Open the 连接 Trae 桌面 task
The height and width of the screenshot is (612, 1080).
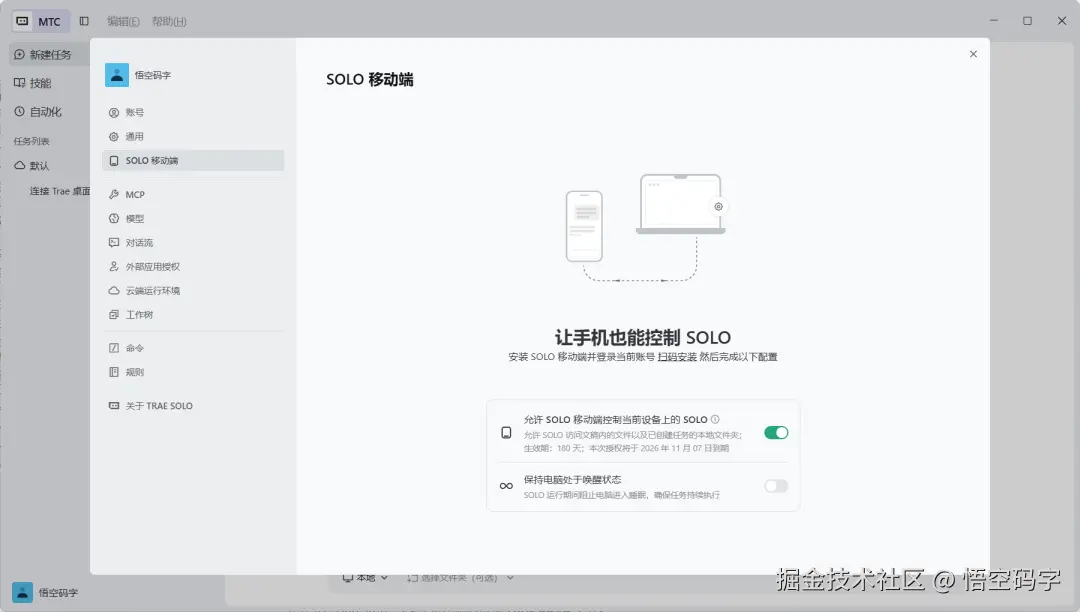tap(59, 191)
